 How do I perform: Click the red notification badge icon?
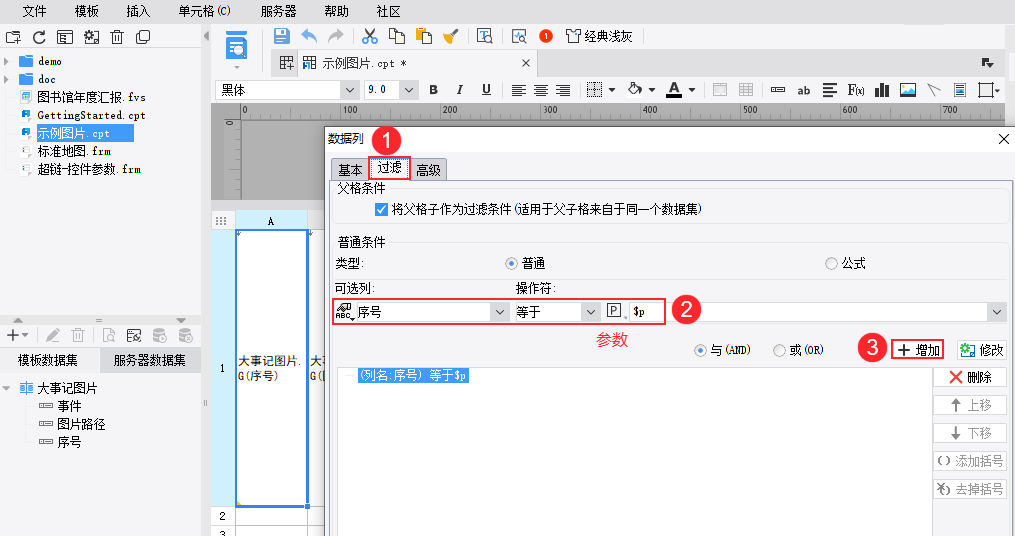click(546, 36)
